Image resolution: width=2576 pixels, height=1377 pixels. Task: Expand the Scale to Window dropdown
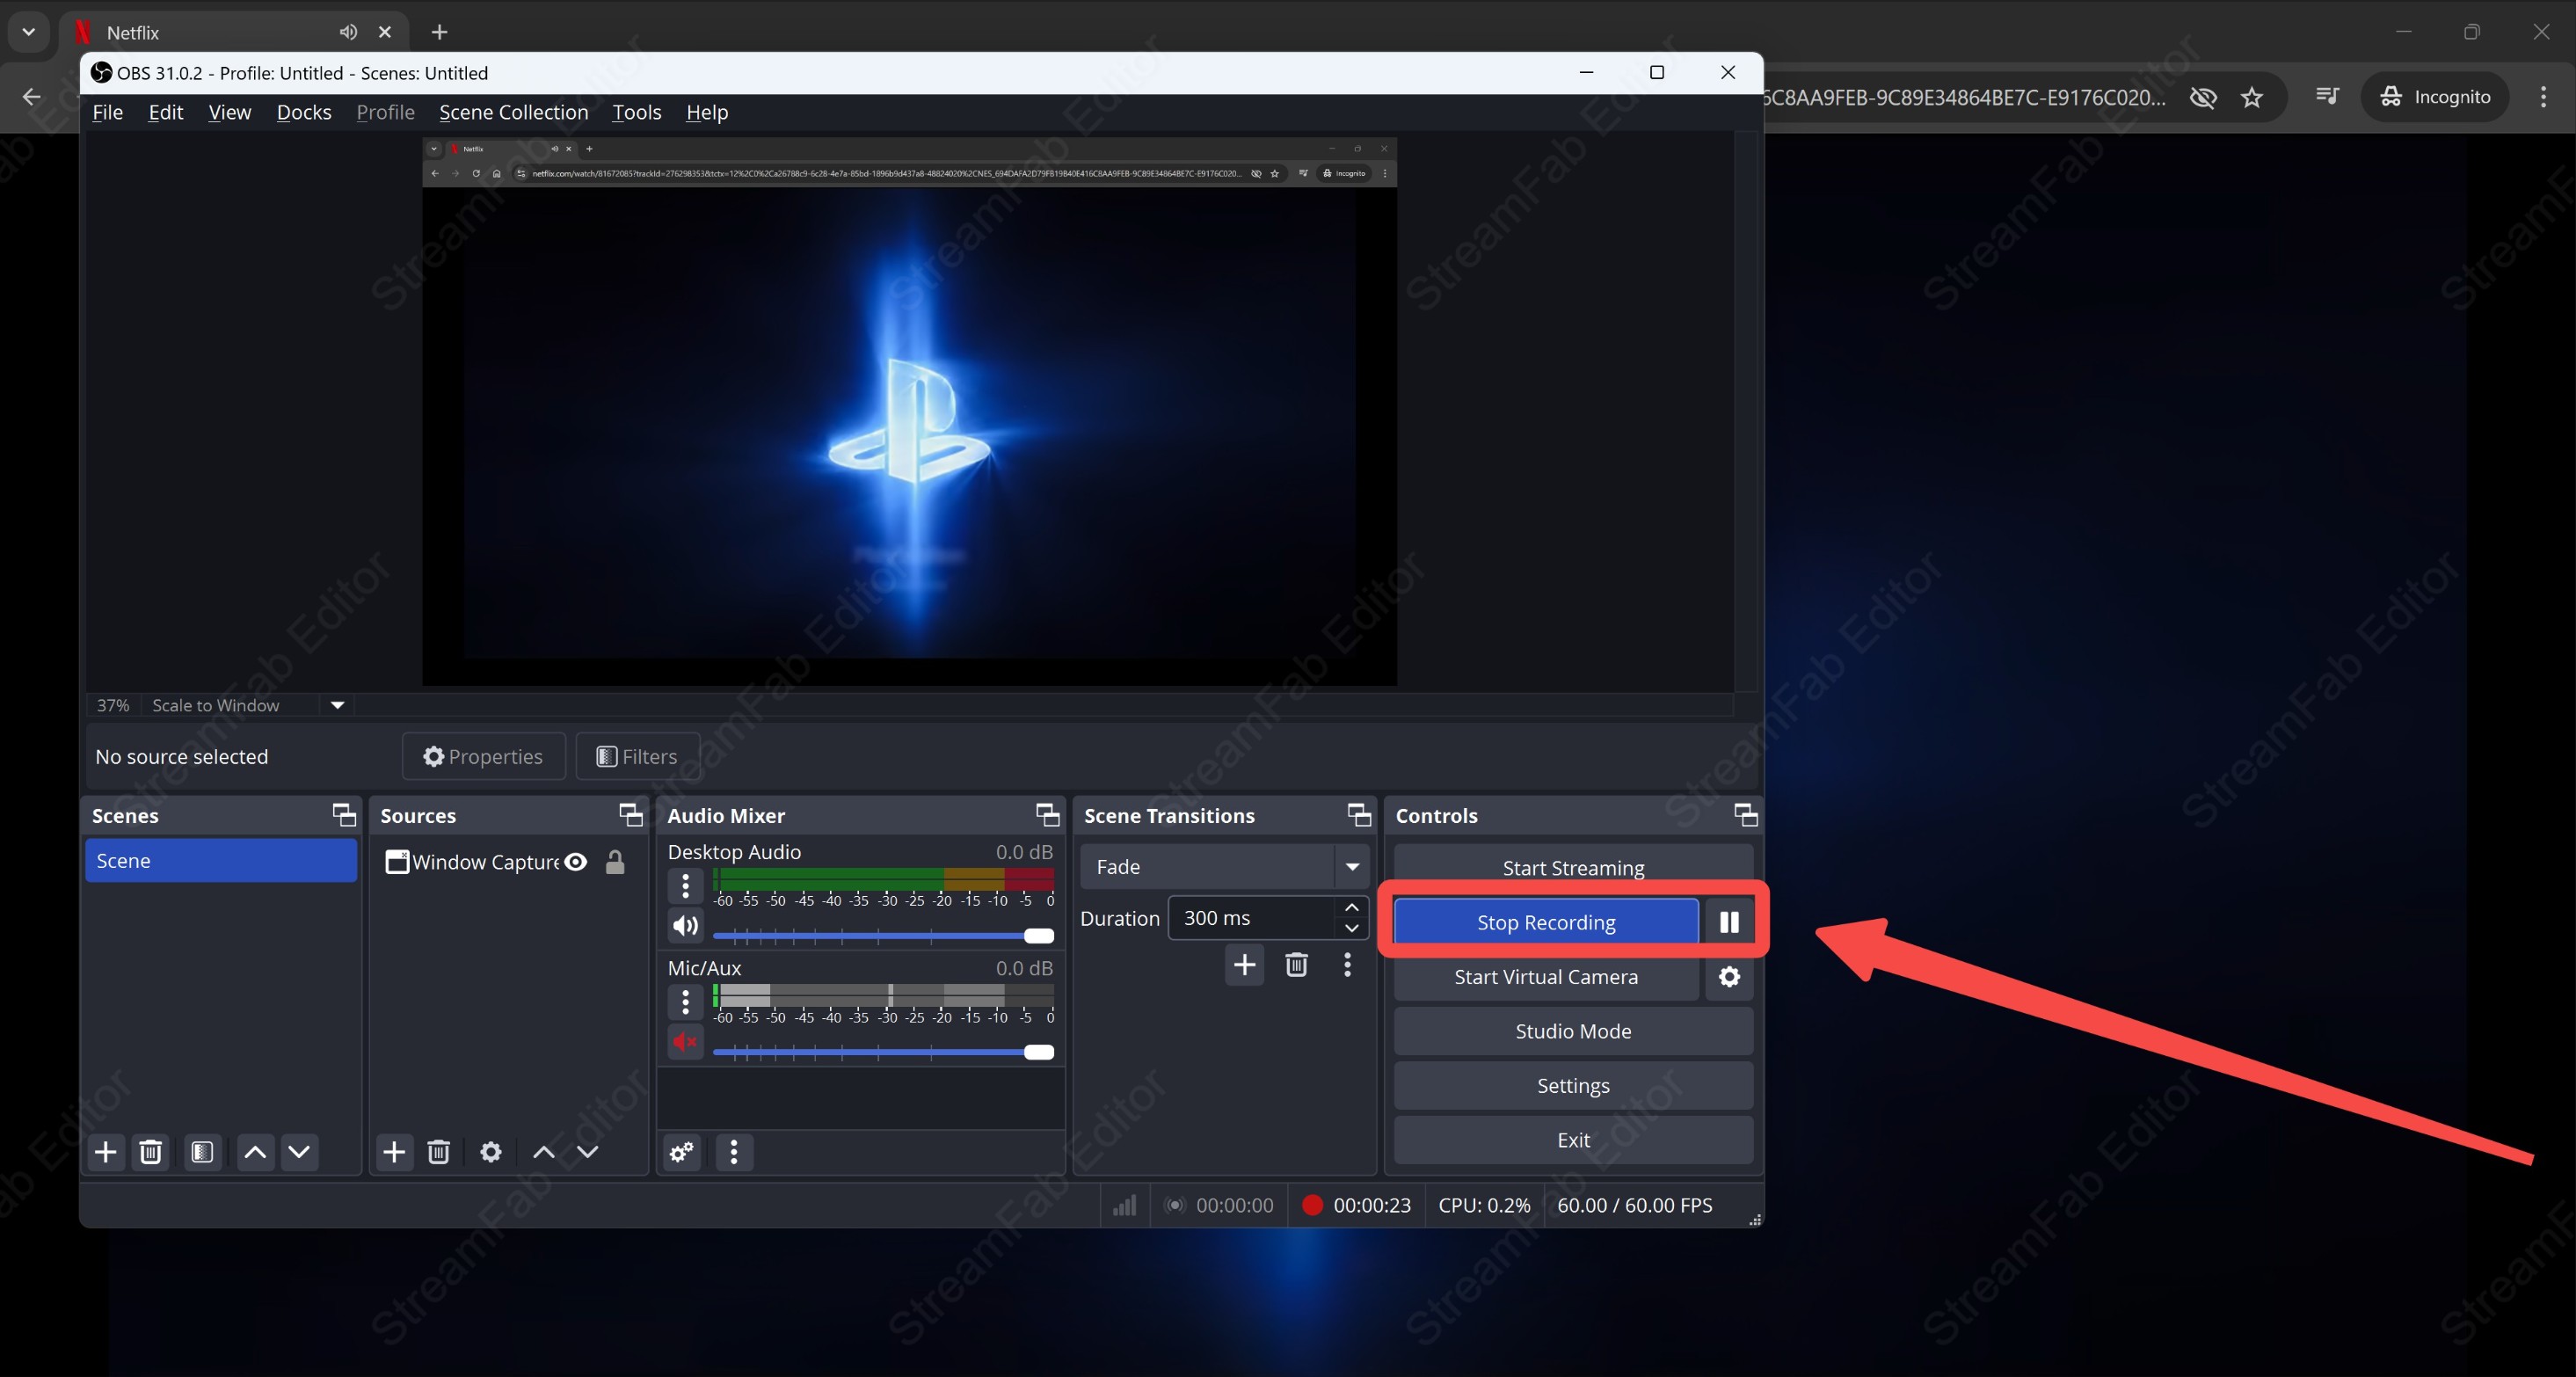[x=338, y=705]
